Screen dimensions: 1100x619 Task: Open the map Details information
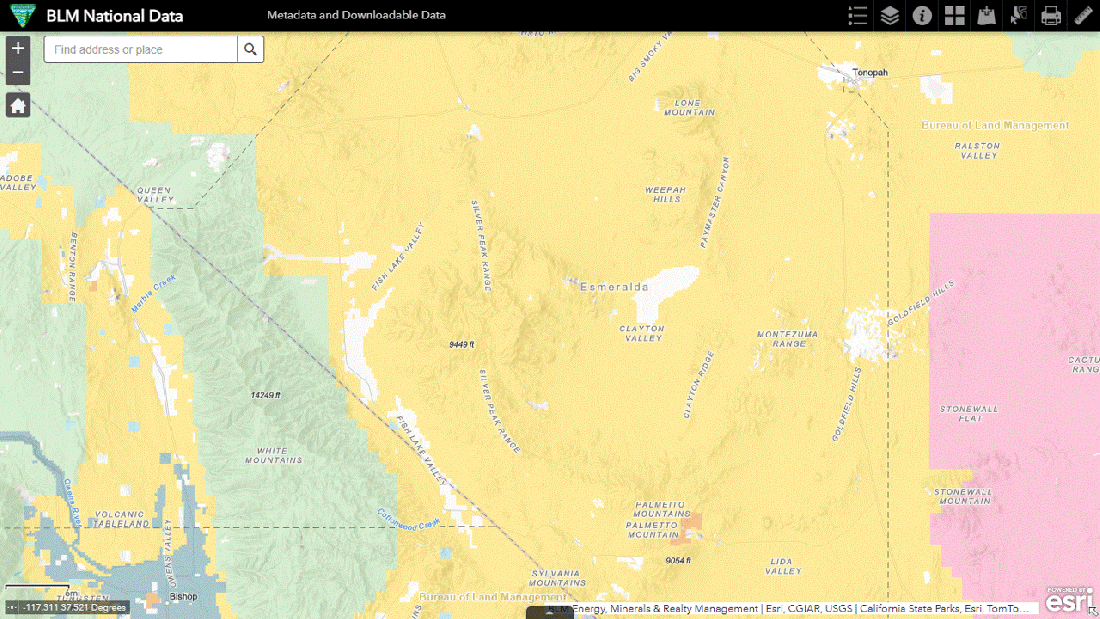pyautogui.click(x=922, y=15)
